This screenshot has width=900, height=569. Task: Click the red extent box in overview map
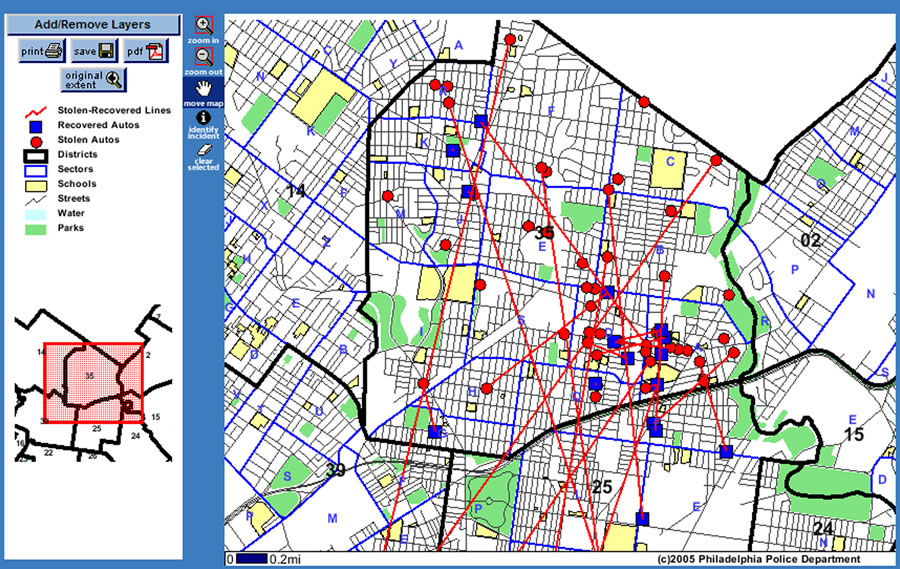point(94,383)
